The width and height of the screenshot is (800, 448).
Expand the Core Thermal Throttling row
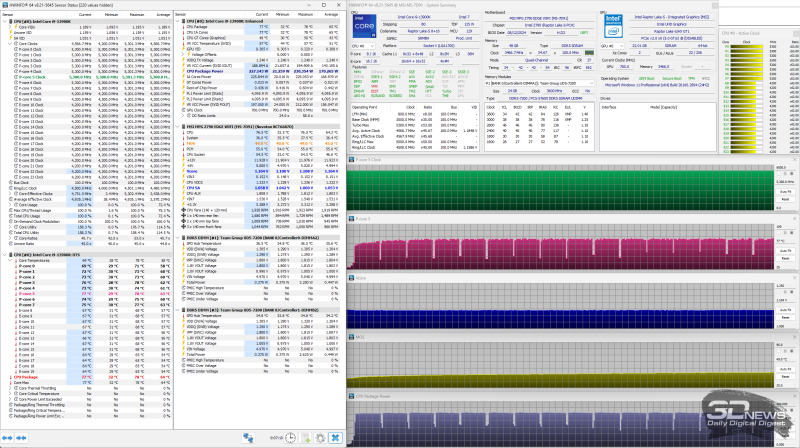click(x=7, y=386)
